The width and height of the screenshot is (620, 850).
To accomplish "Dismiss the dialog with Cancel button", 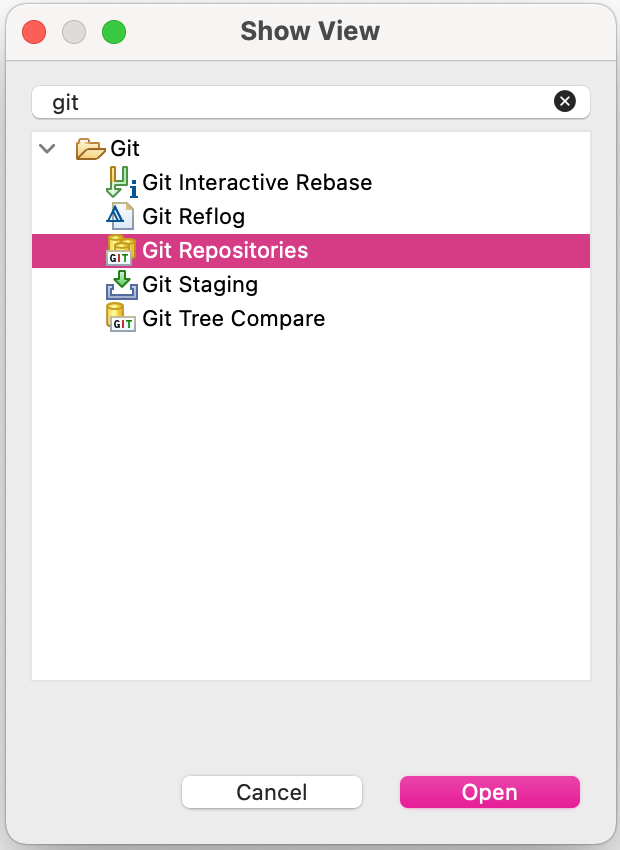I will coord(272,792).
